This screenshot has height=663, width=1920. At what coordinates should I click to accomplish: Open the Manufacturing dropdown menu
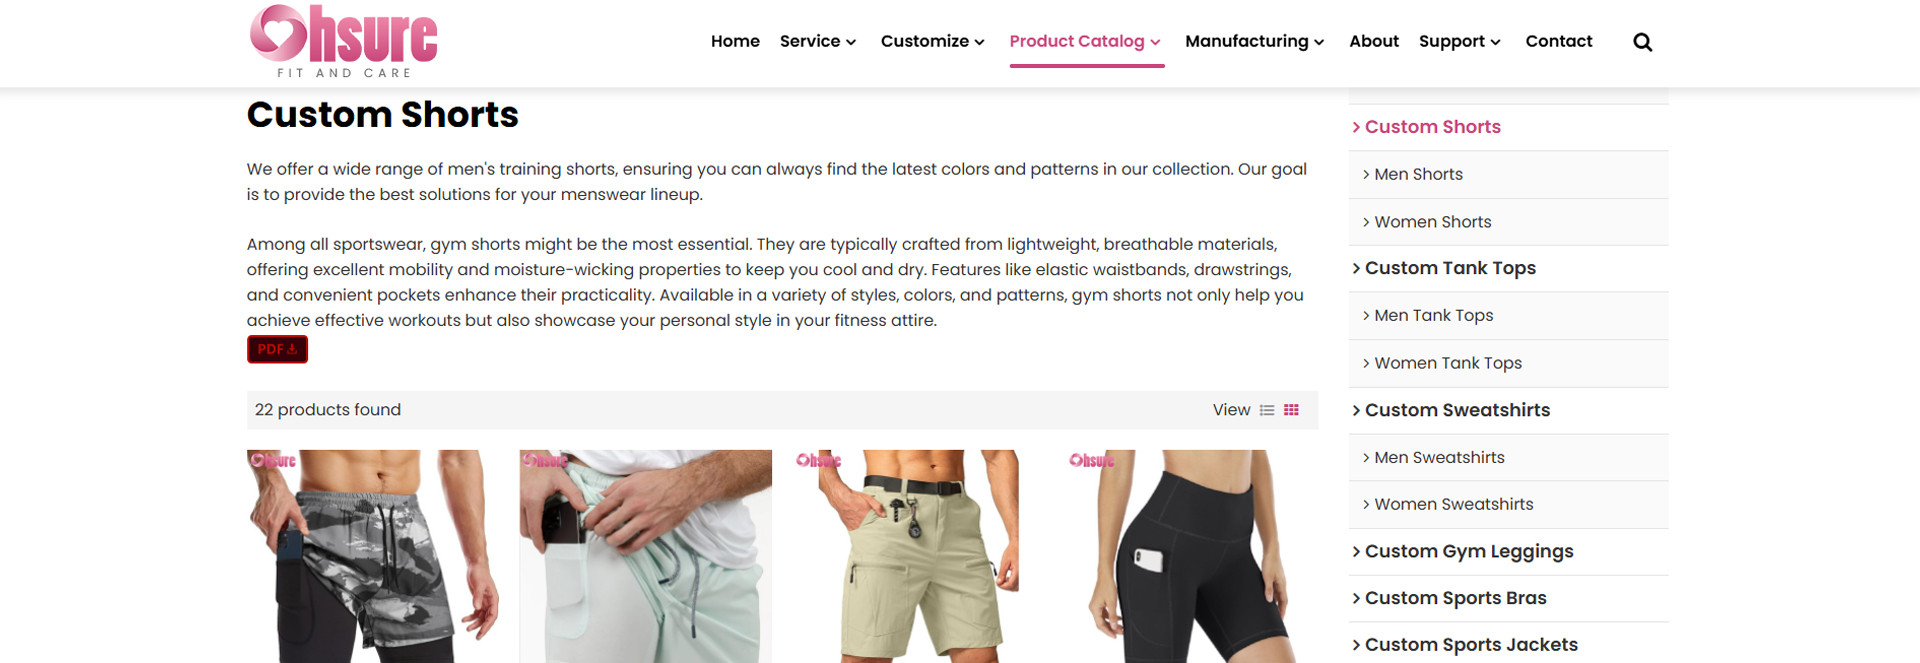point(1254,41)
